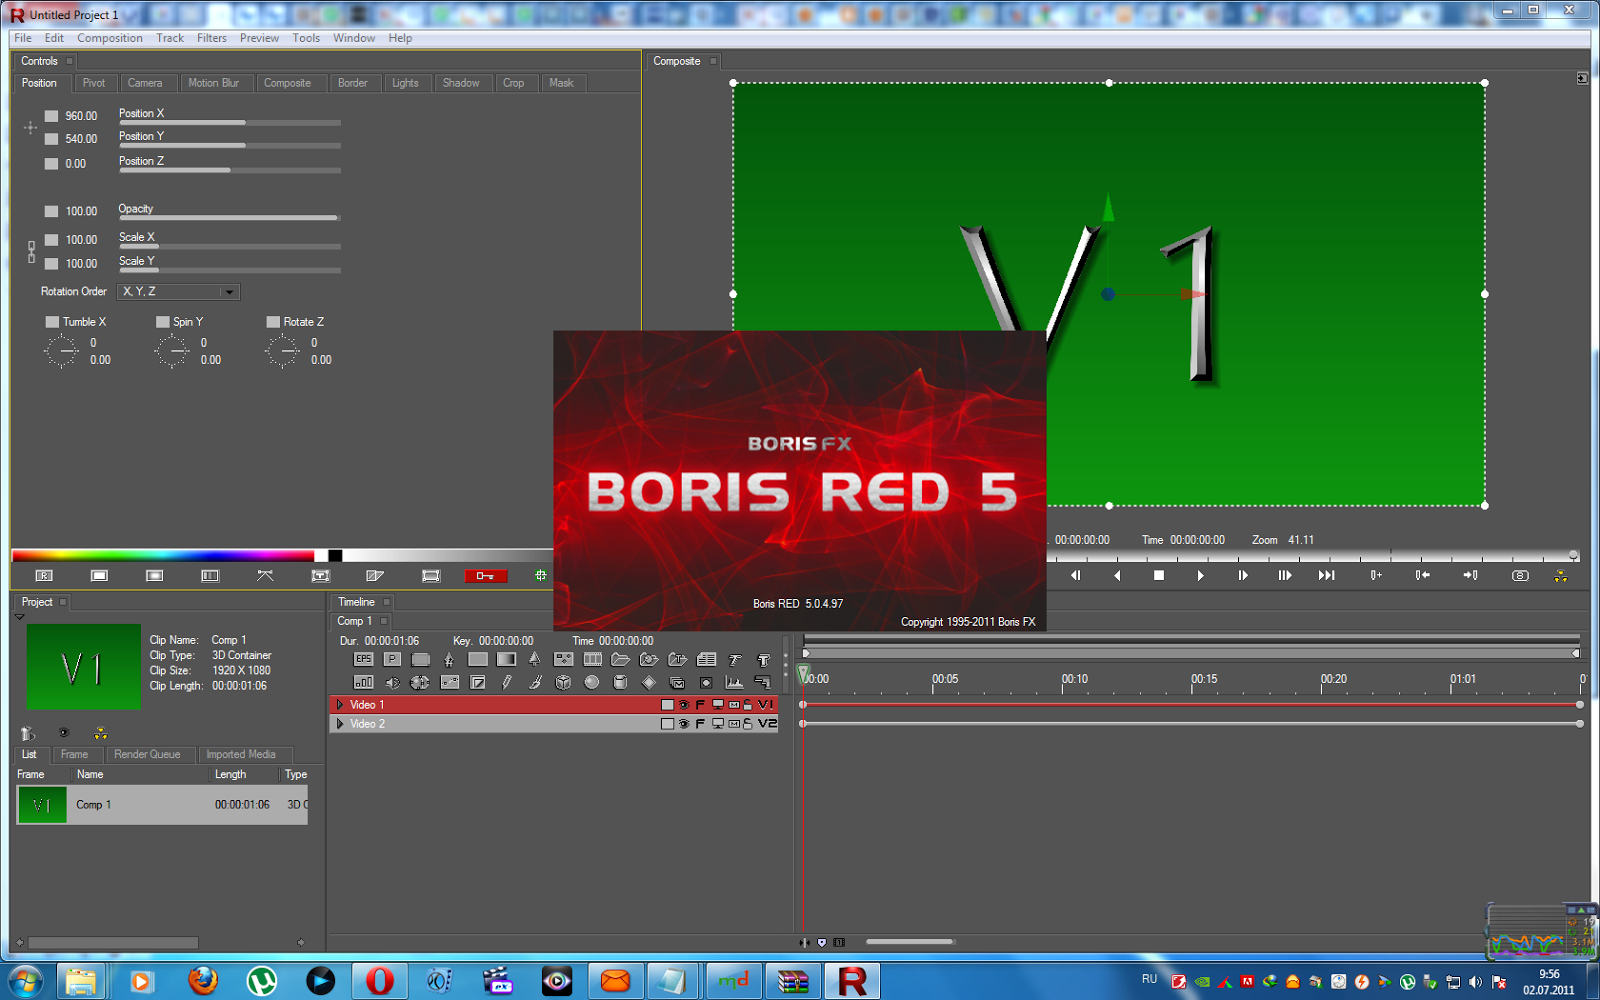Click the filmstrip media icon in timeline toolbar
Screen dimensions: 1600x1000
pyautogui.click(x=593, y=659)
